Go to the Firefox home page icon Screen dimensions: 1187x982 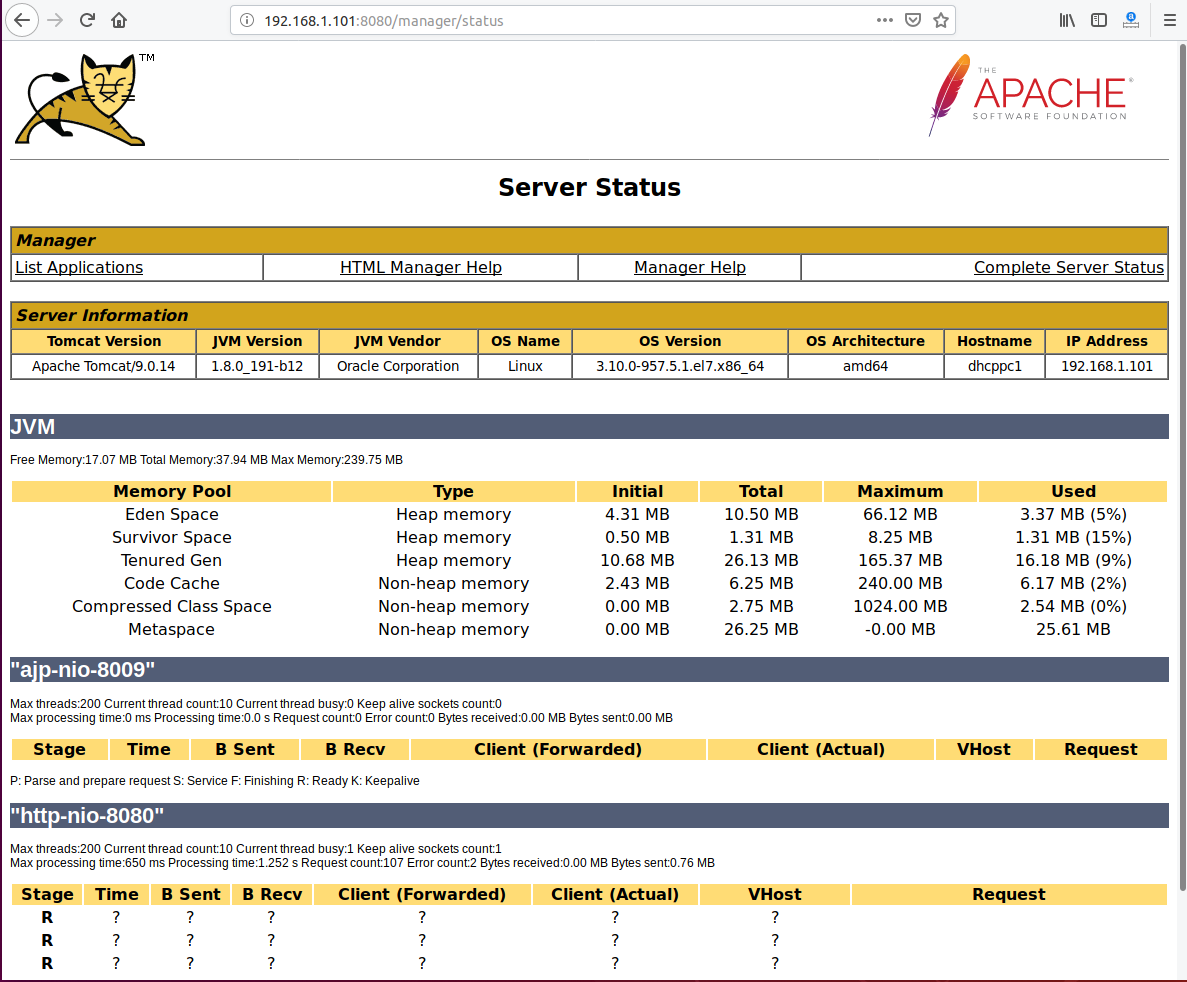(x=119, y=20)
